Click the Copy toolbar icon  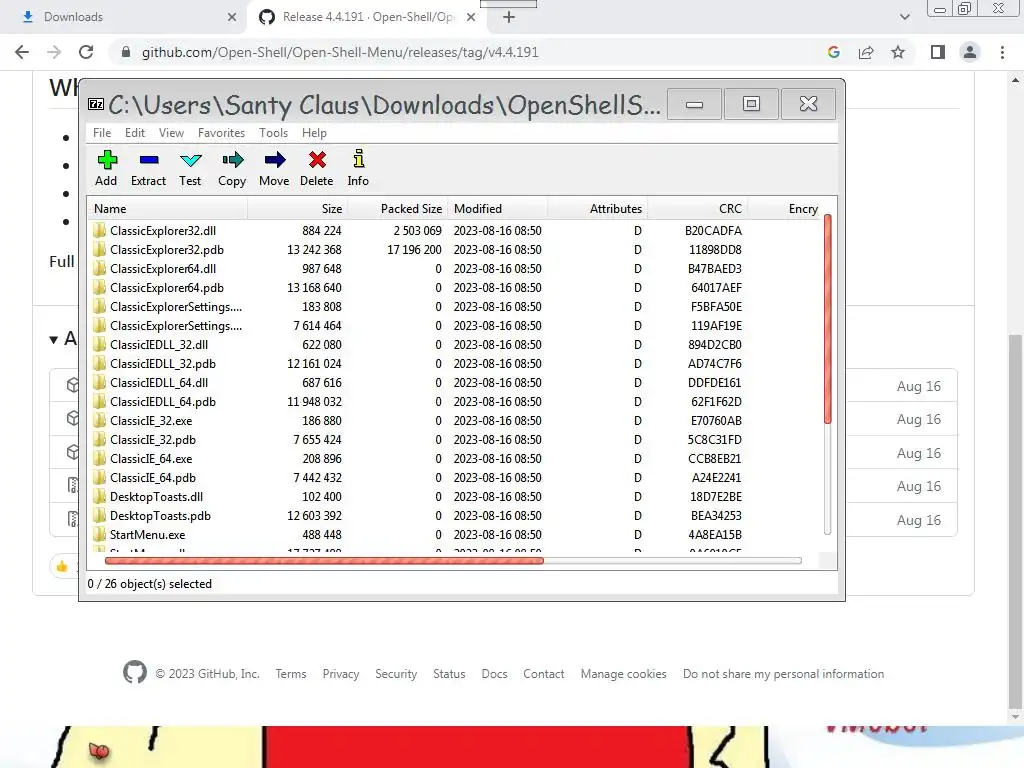point(232,160)
